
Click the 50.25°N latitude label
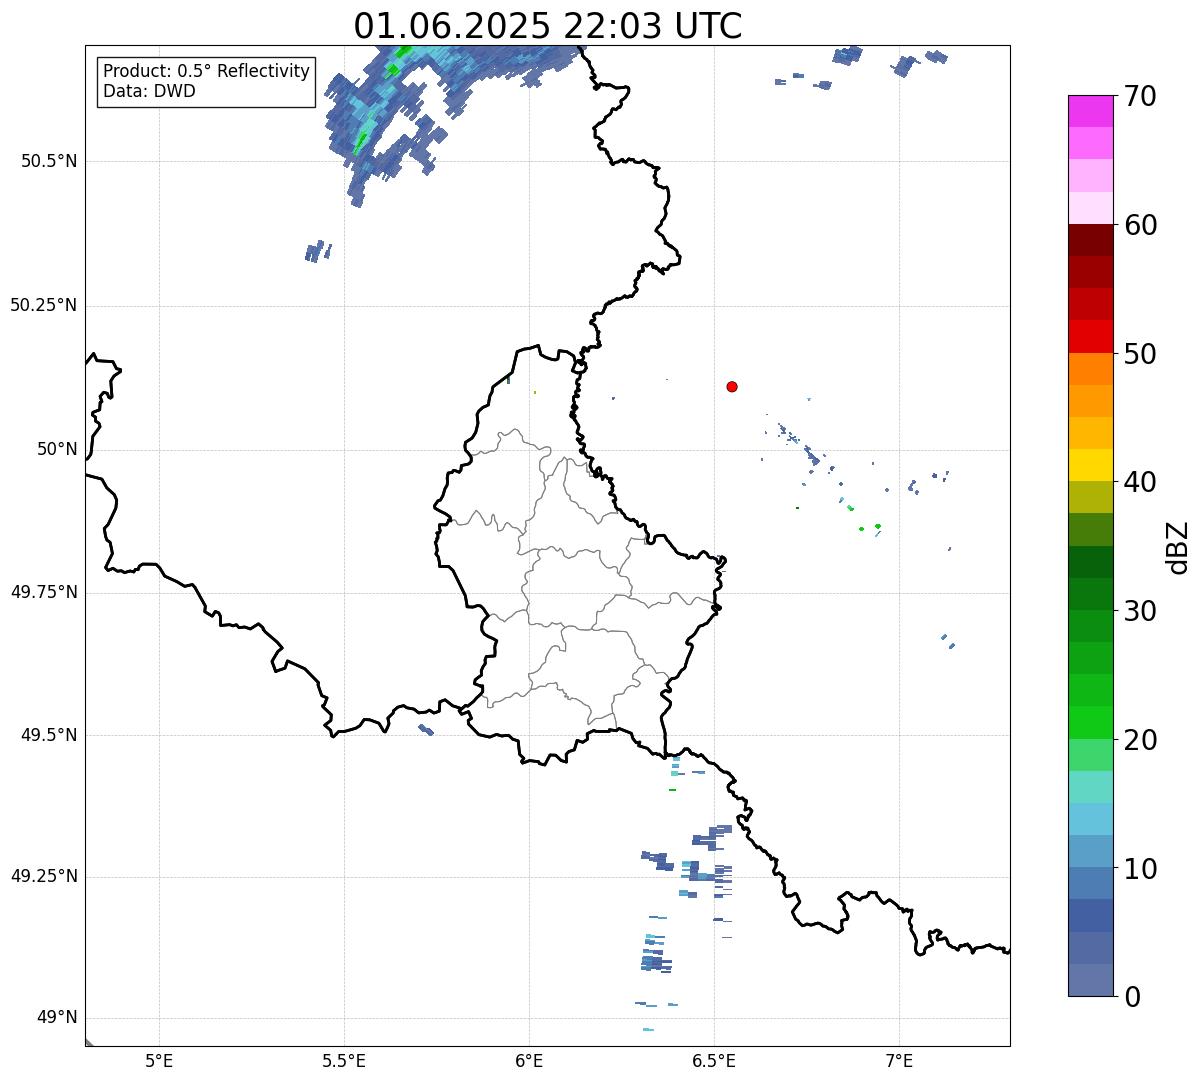point(43,305)
